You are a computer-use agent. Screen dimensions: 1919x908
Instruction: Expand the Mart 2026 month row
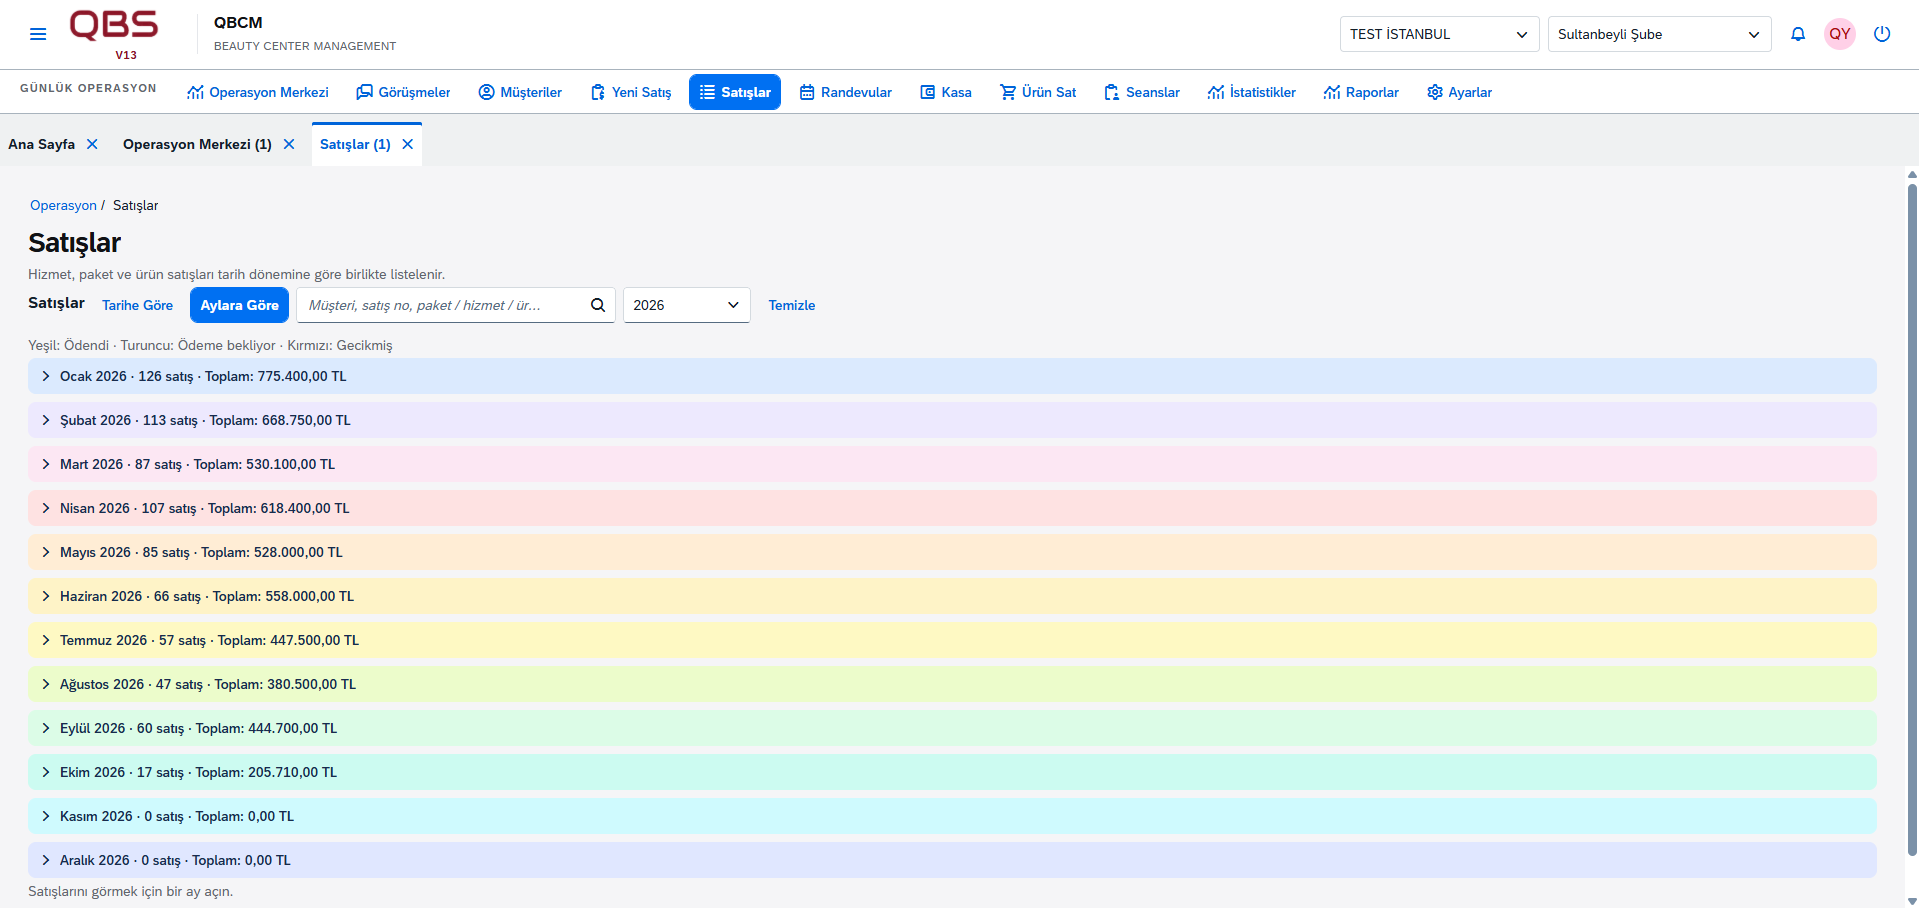point(952,464)
